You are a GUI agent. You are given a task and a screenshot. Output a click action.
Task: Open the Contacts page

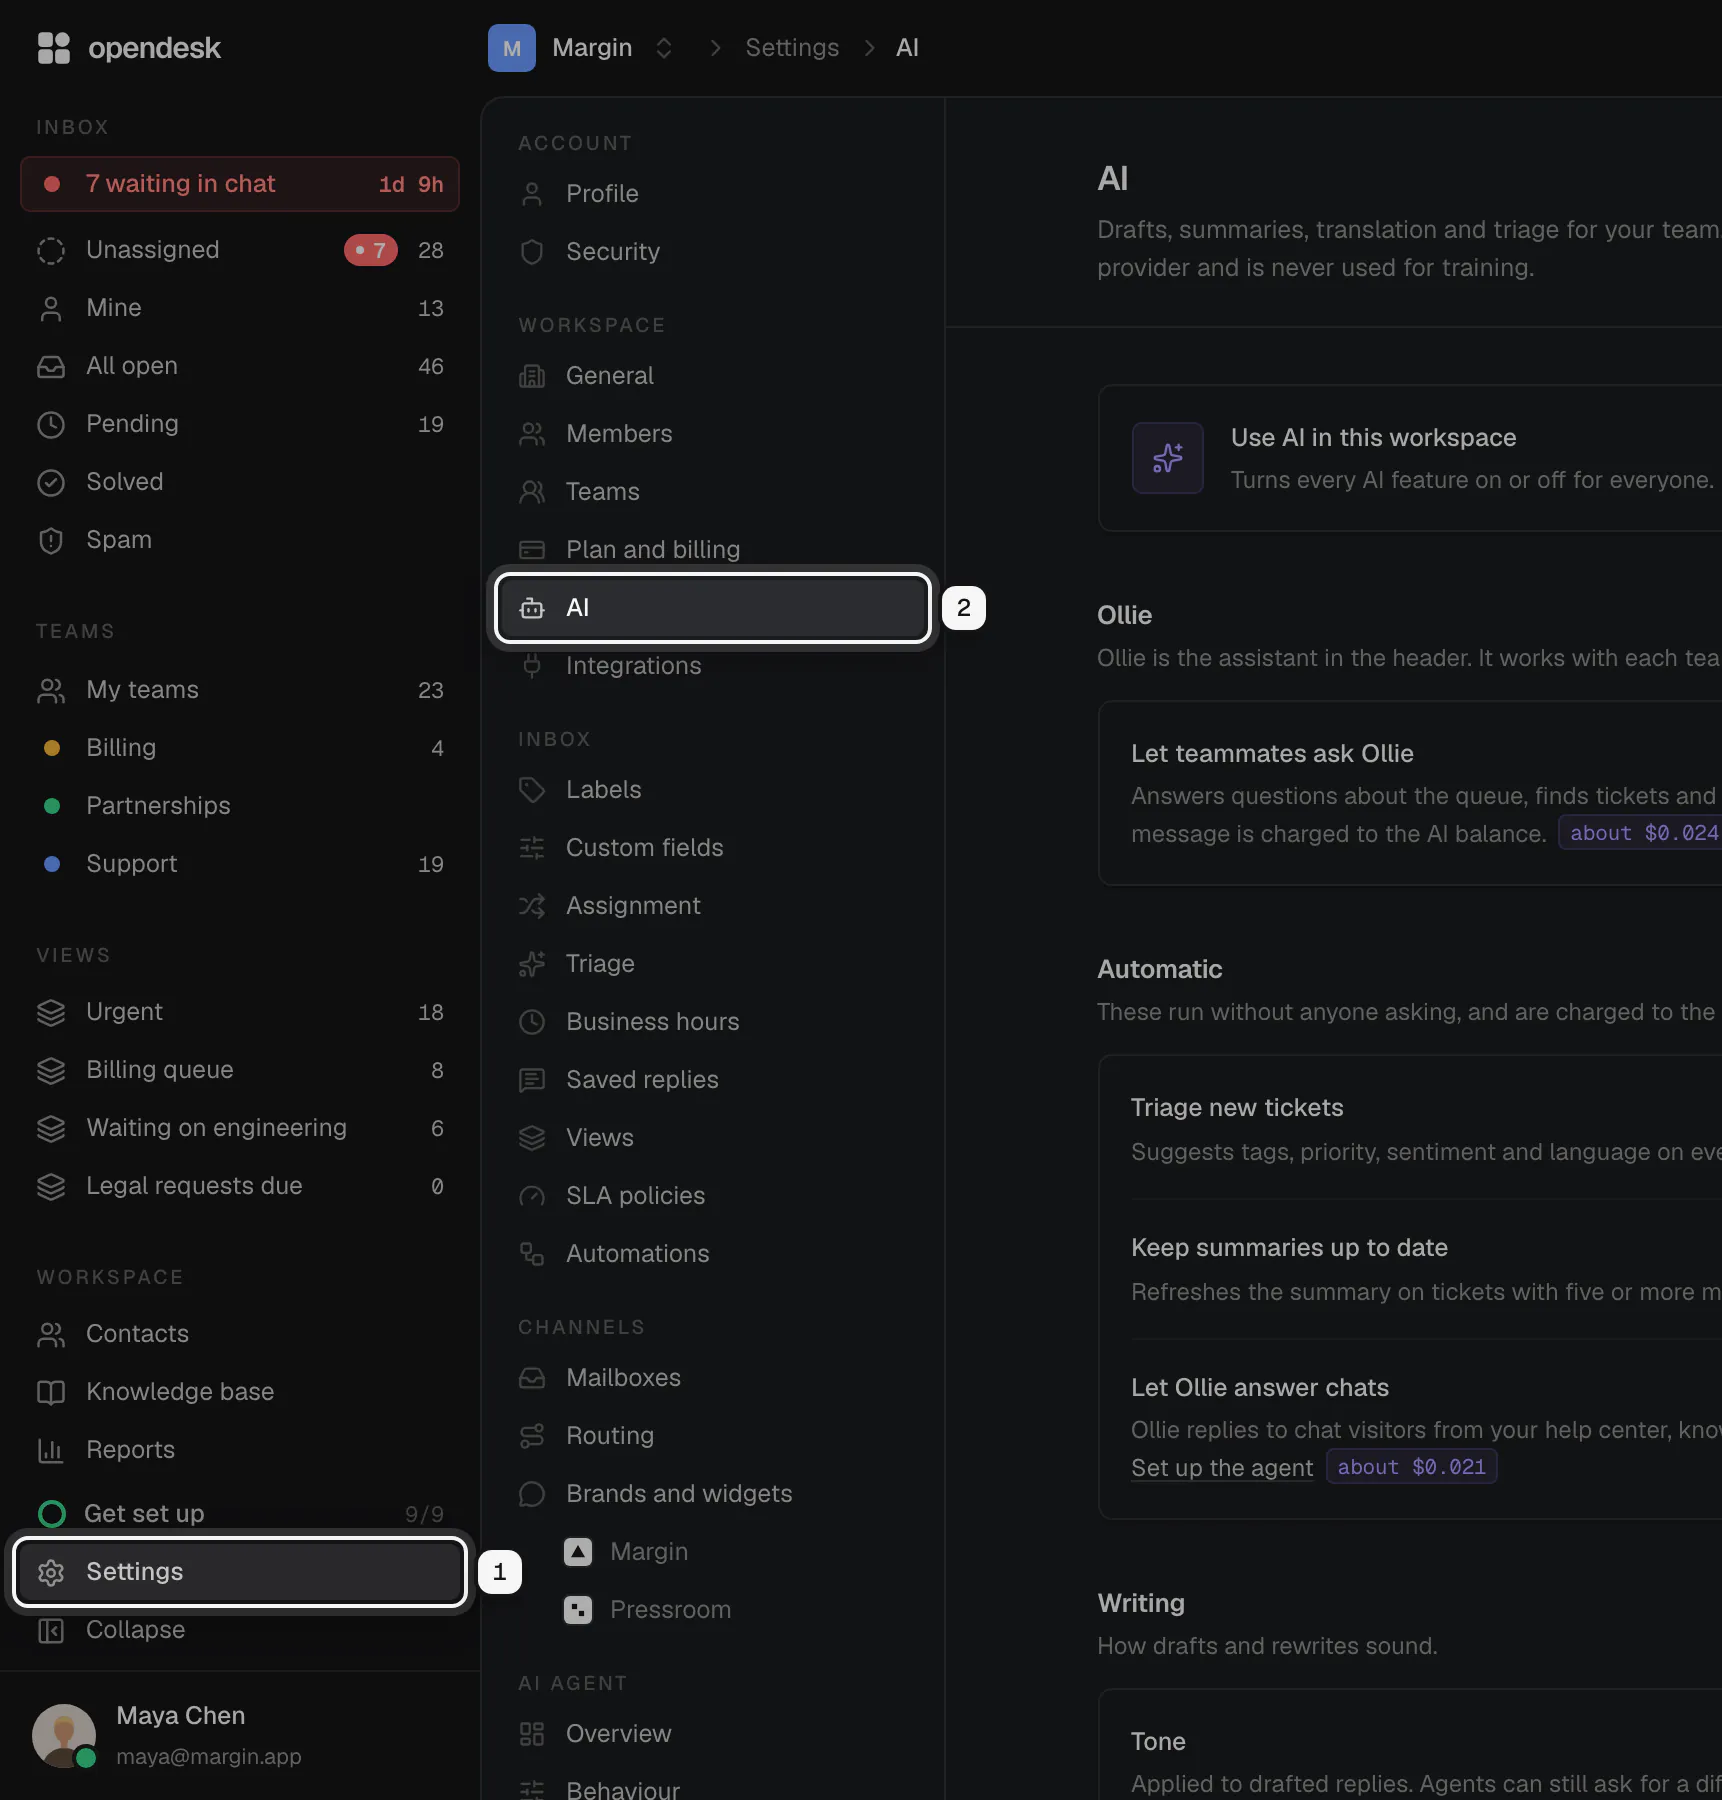[240, 1334]
